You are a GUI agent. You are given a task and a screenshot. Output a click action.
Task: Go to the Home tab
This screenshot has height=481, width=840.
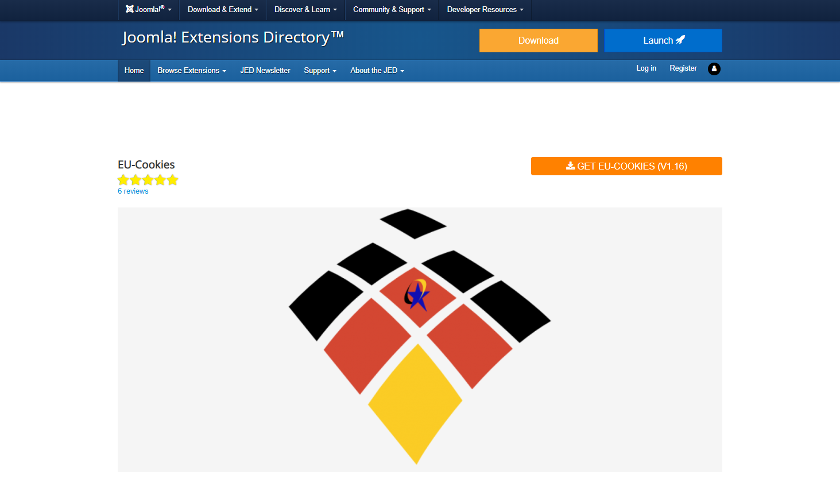(x=134, y=71)
